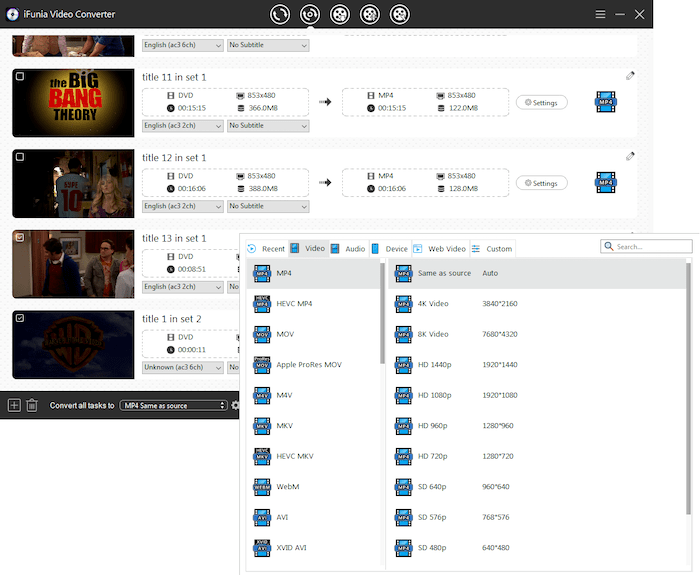
Task: Click the format list vertical scrollbar
Action: [382, 300]
